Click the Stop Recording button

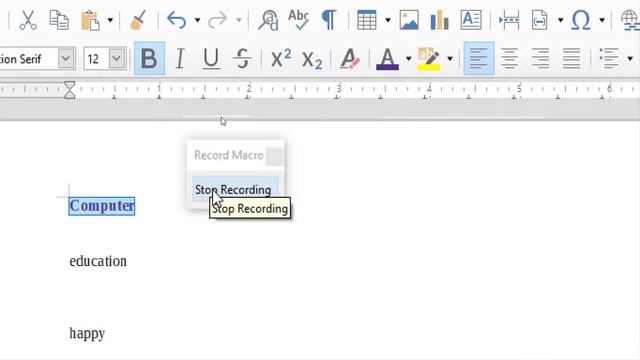[x=235, y=189]
